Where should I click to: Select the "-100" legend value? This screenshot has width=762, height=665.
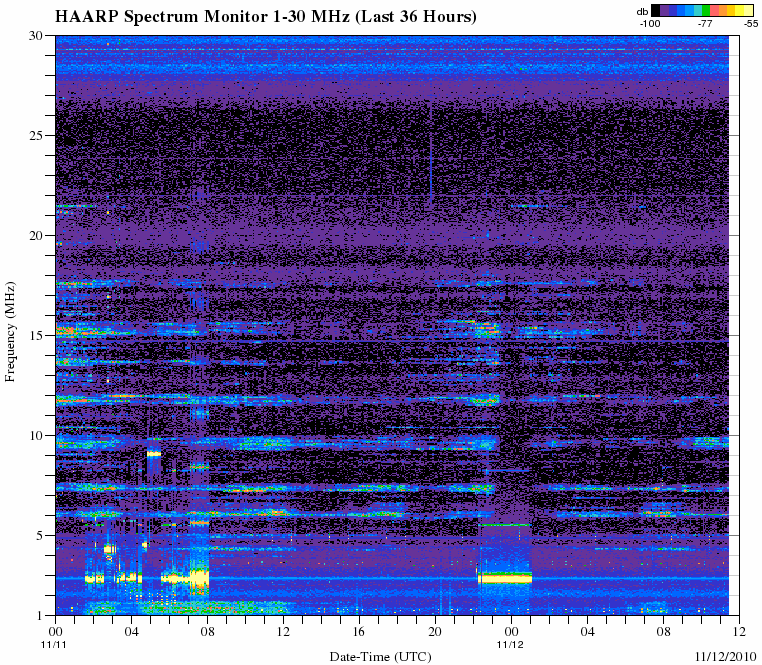(x=650, y=23)
